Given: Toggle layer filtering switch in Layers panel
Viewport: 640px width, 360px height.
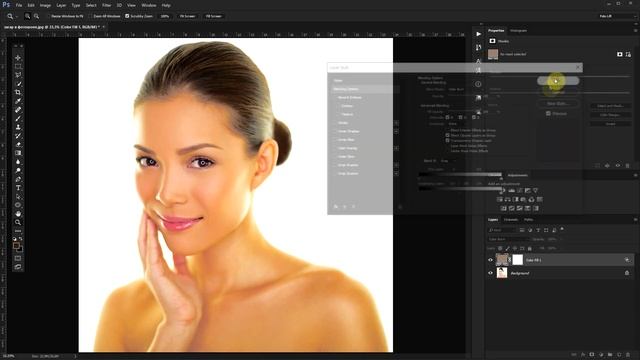Looking at the screenshot, I should click(x=562, y=229).
